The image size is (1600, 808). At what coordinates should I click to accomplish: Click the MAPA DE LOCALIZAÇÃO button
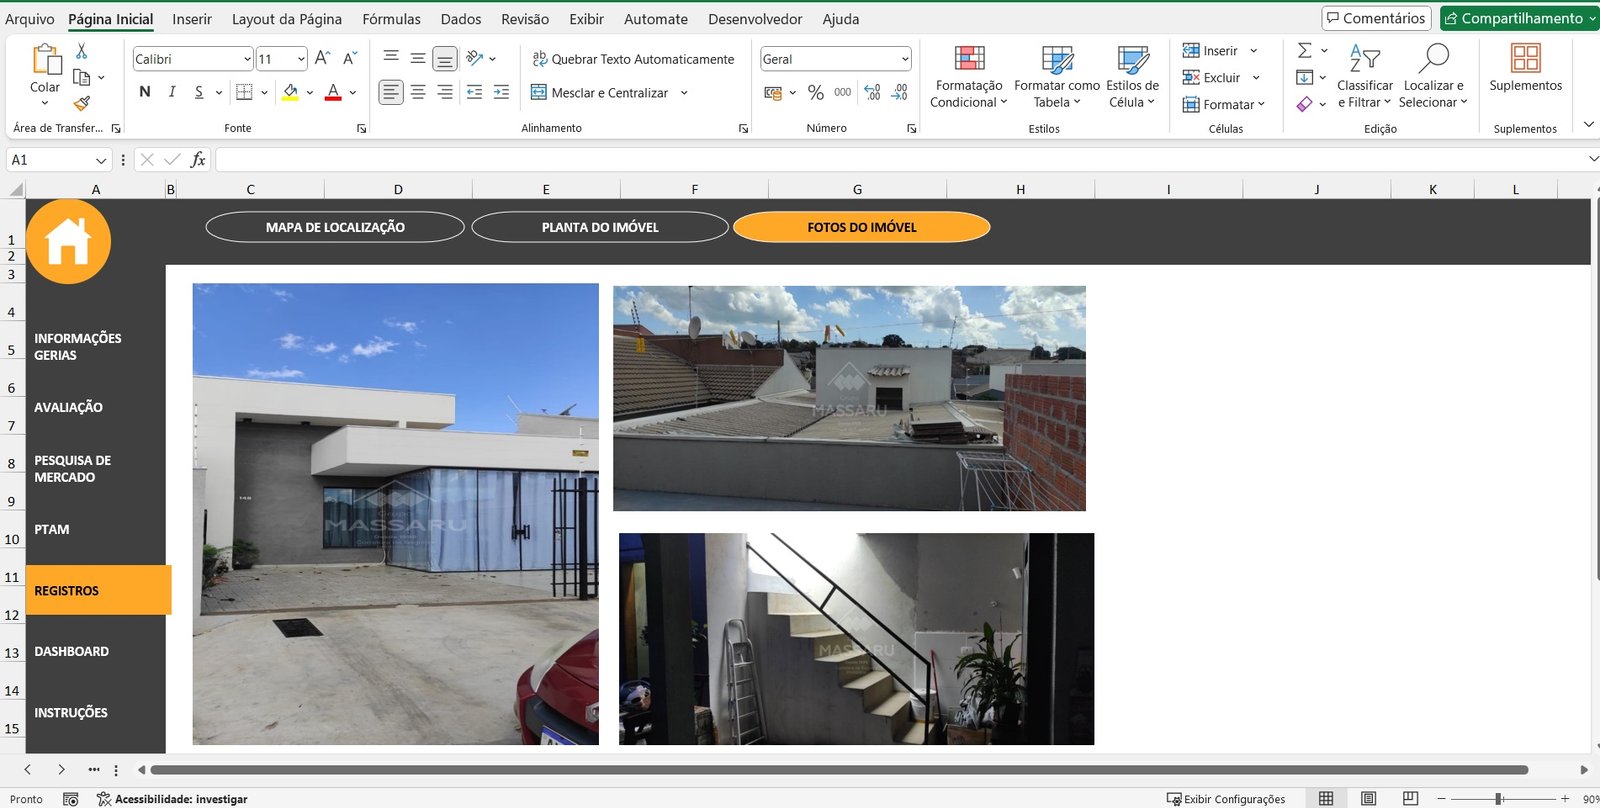pyautogui.click(x=335, y=227)
